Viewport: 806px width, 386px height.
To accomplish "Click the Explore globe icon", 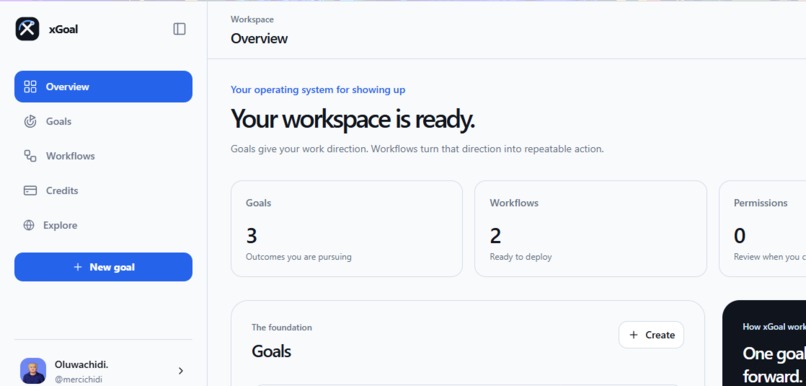I will (x=29, y=225).
